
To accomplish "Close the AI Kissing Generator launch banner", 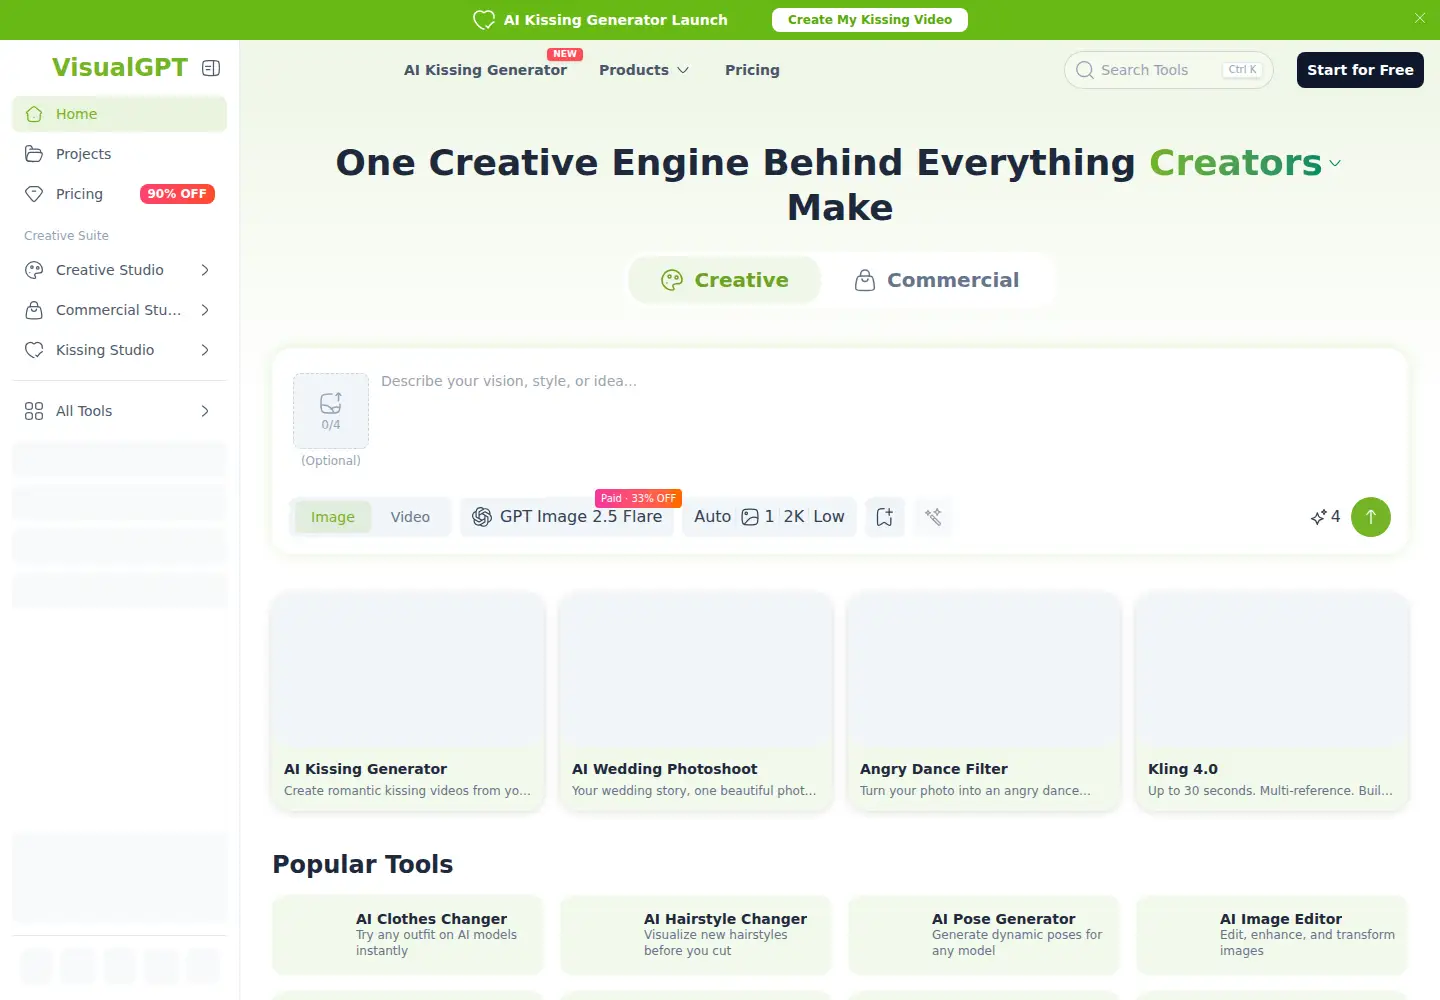I will coord(1420,19).
